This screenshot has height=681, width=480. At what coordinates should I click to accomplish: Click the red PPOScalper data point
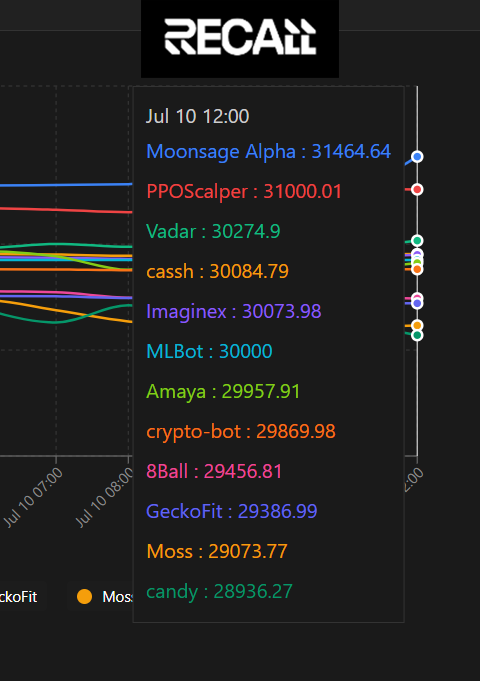(x=417, y=189)
